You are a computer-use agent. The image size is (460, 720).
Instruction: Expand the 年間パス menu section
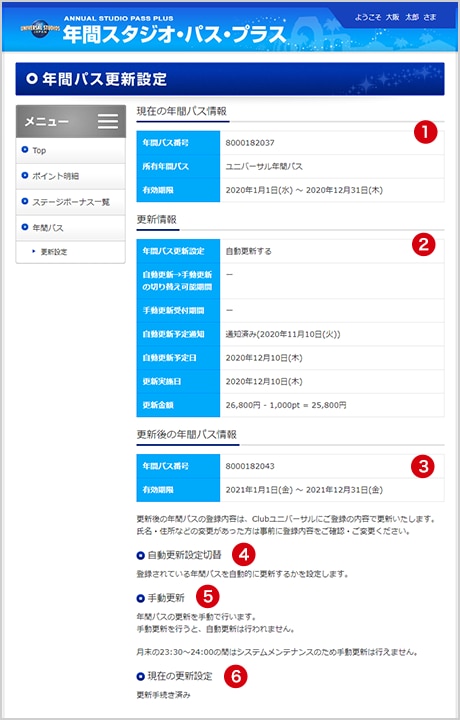[71, 228]
